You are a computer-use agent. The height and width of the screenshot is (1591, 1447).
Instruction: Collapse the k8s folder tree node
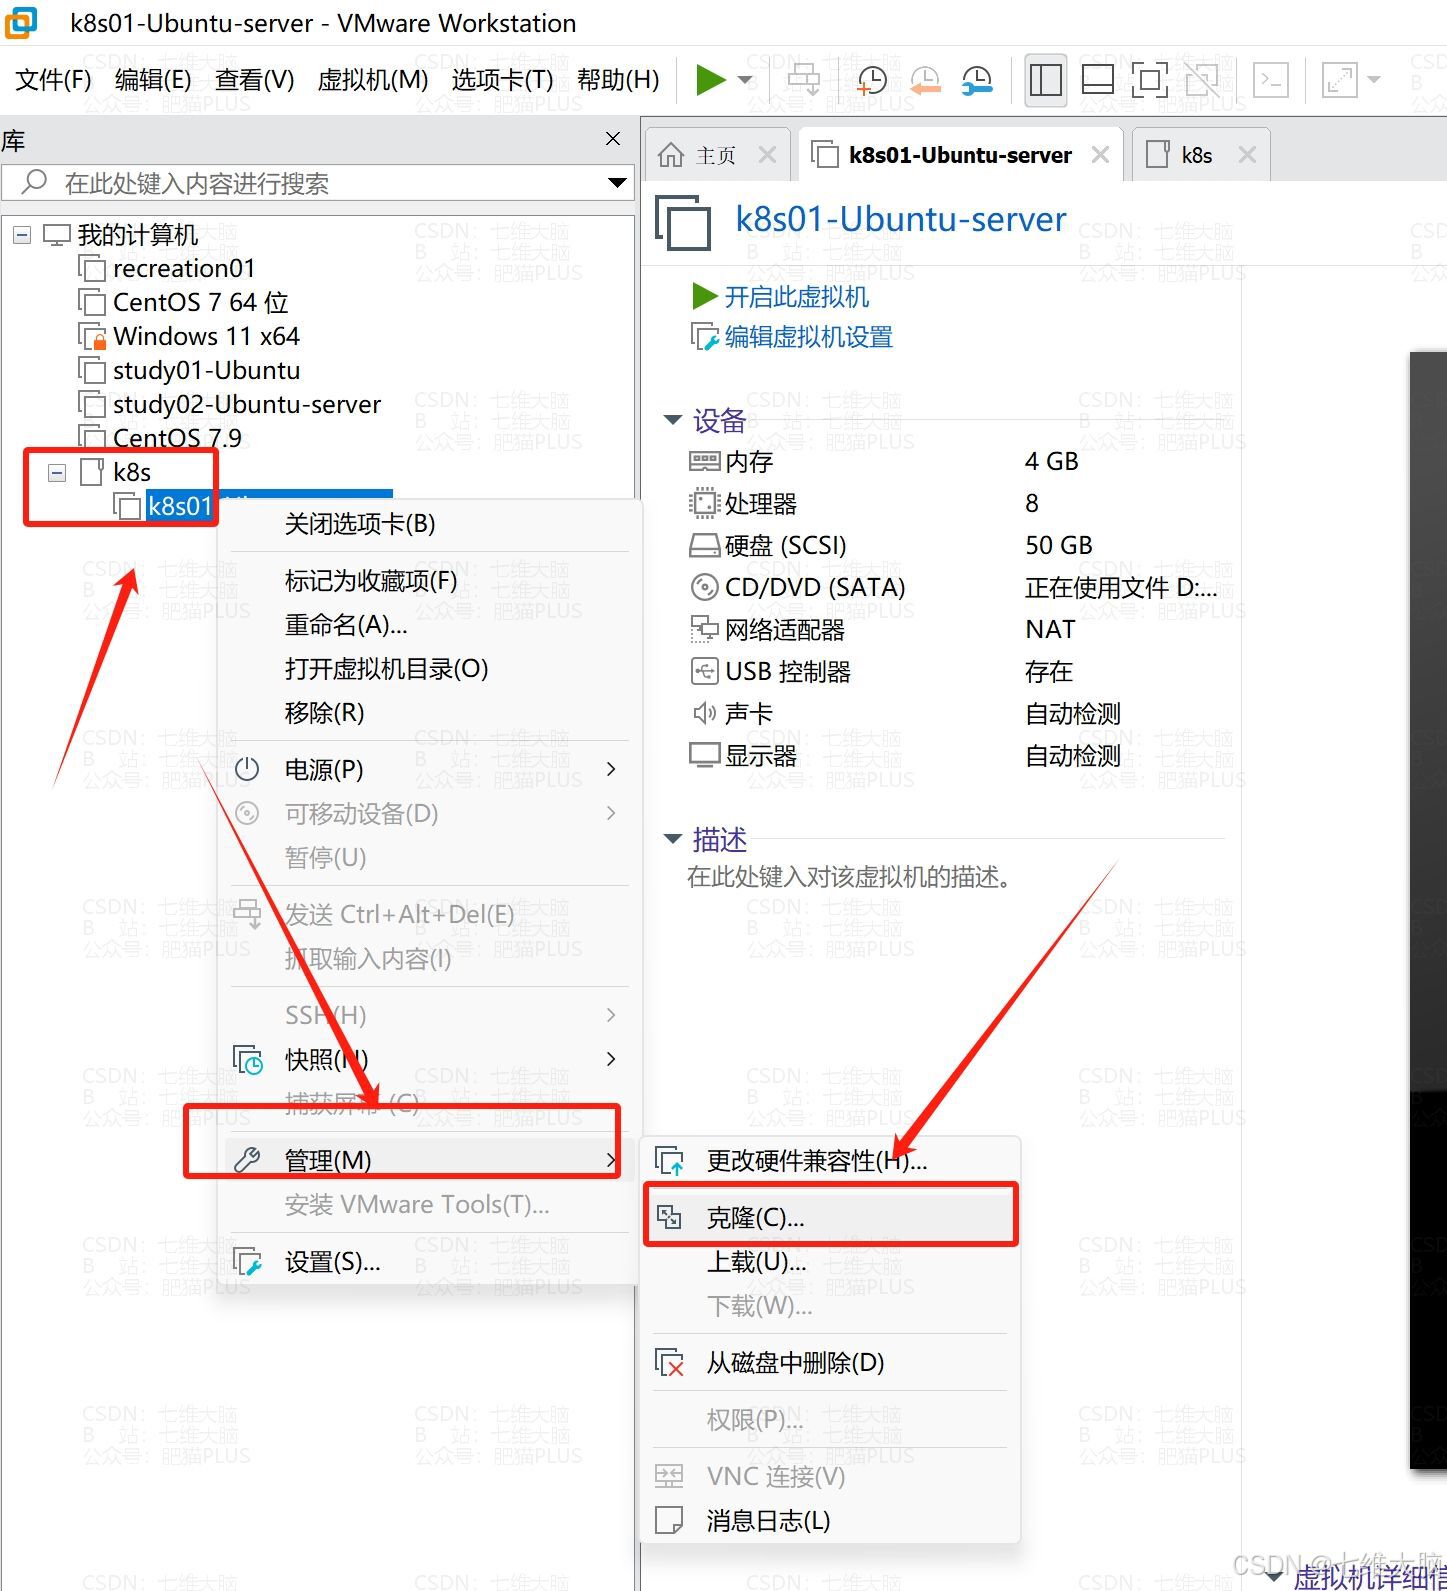(x=57, y=472)
